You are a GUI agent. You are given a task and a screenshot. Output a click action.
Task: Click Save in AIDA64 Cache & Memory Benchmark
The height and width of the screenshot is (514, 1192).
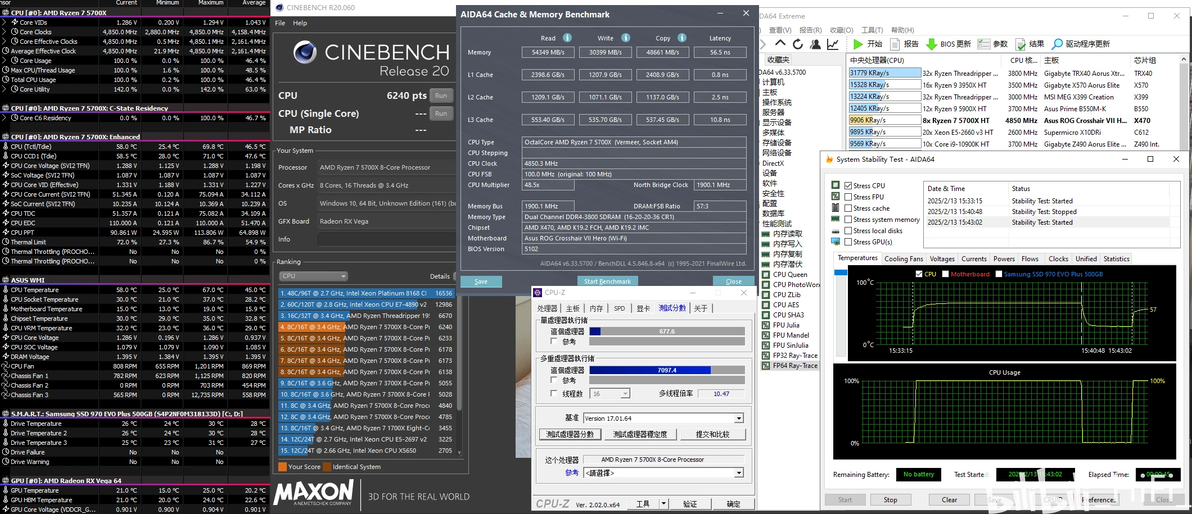[480, 281]
